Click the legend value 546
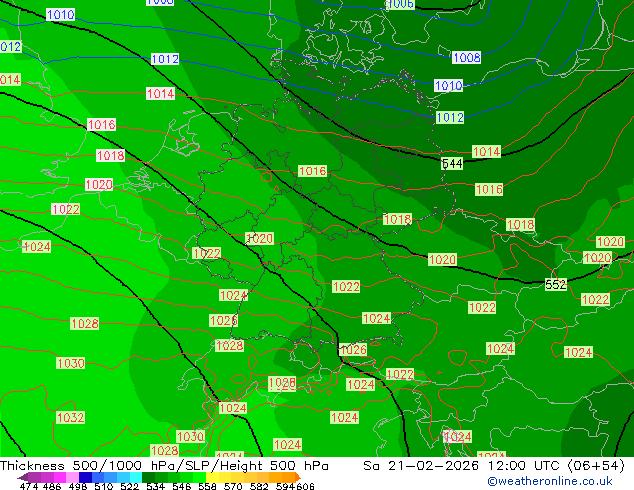Image resolution: width=634 pixels, height=490 pixels. 181,486
